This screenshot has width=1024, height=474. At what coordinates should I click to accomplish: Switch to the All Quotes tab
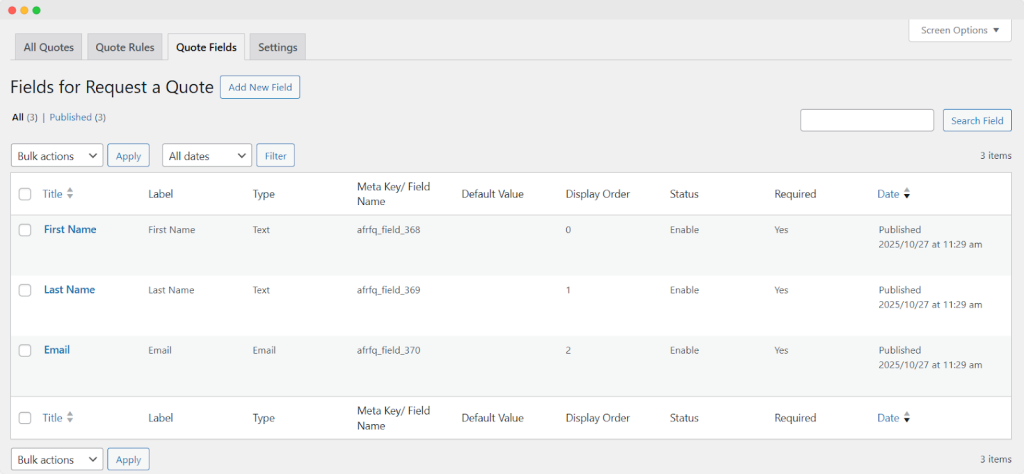49,47
